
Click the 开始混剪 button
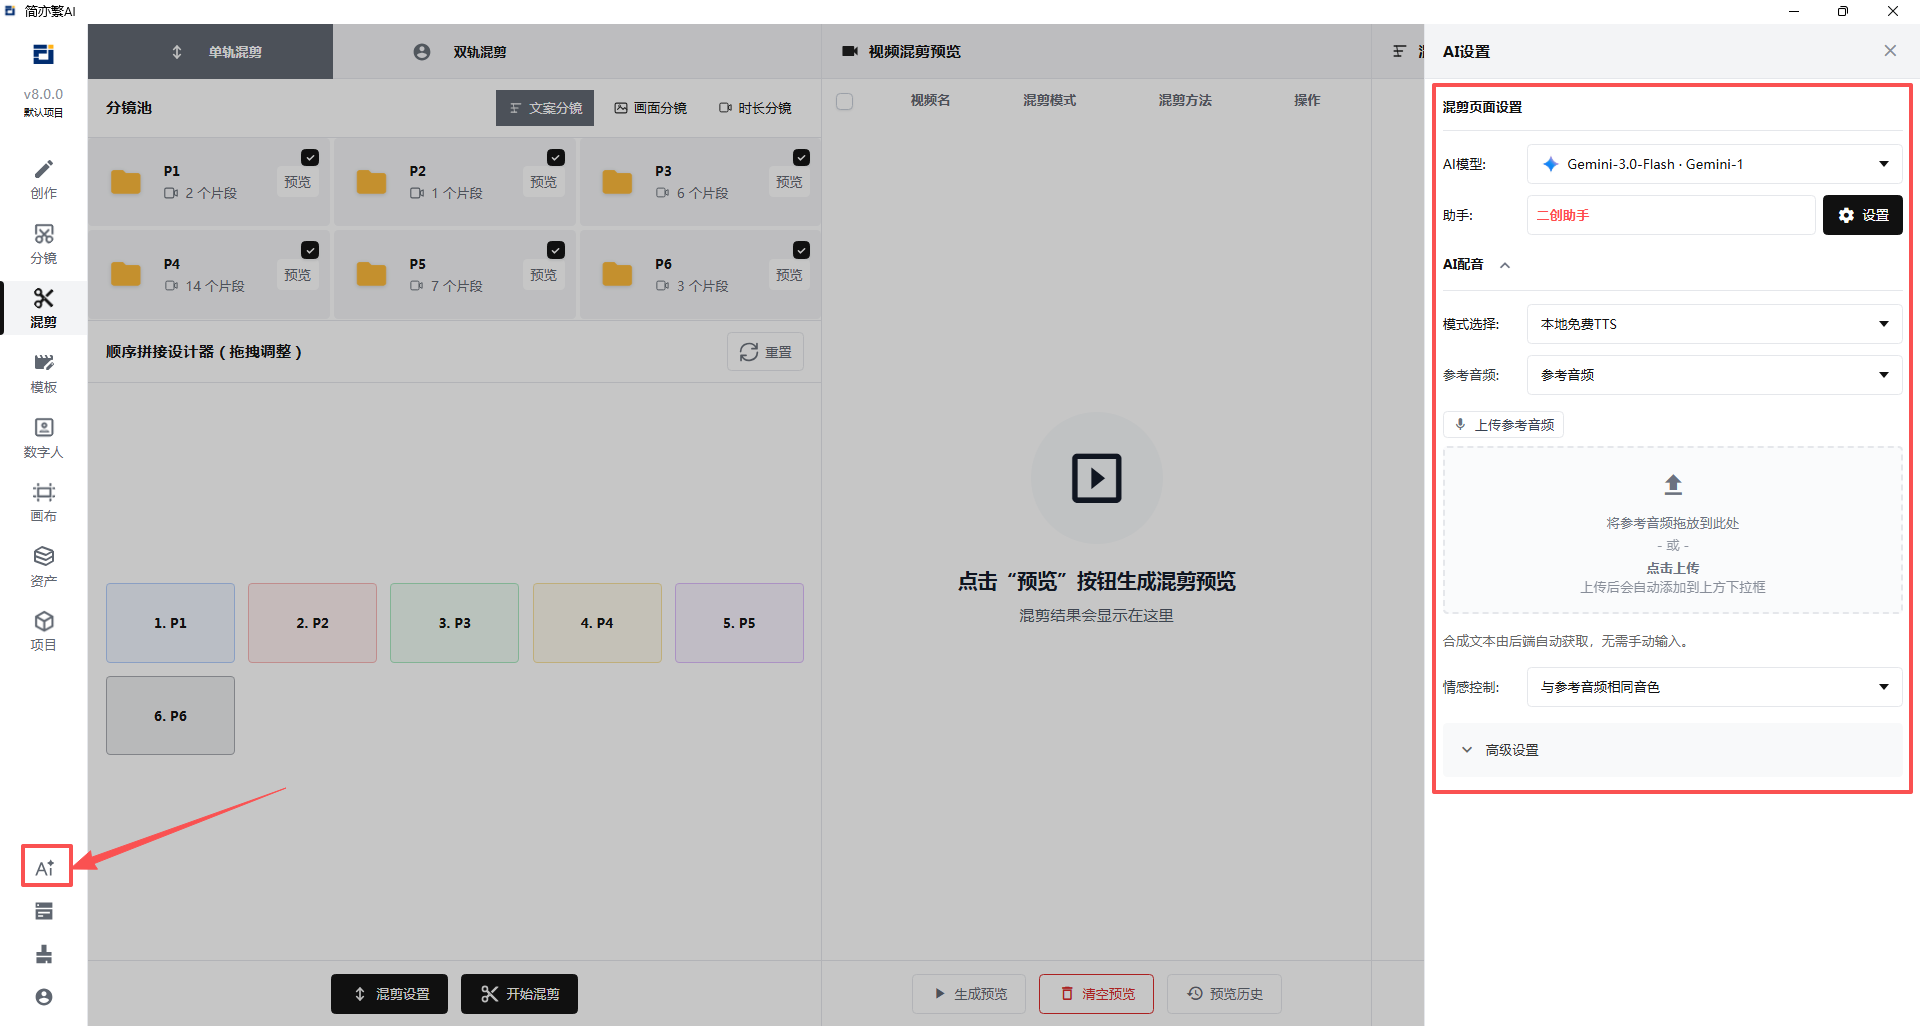click(519, 994)
